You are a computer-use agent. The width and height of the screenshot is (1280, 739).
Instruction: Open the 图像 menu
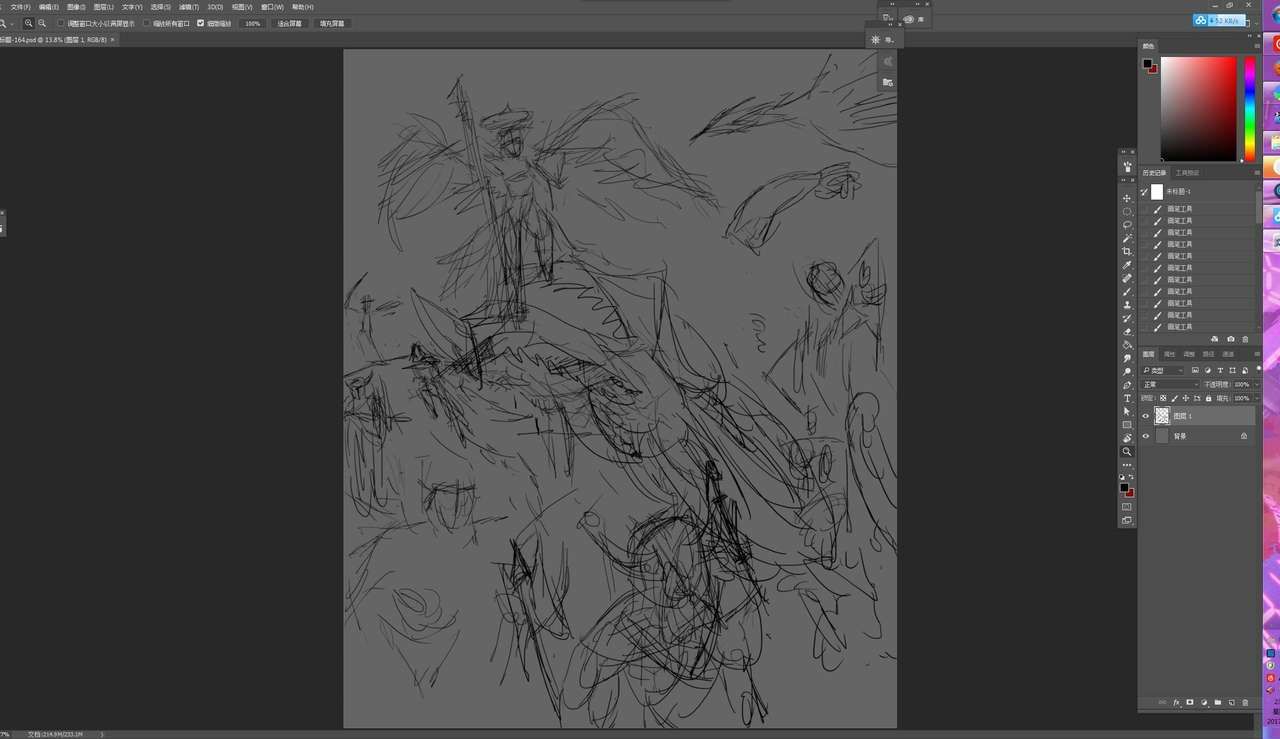coord(76,7)
